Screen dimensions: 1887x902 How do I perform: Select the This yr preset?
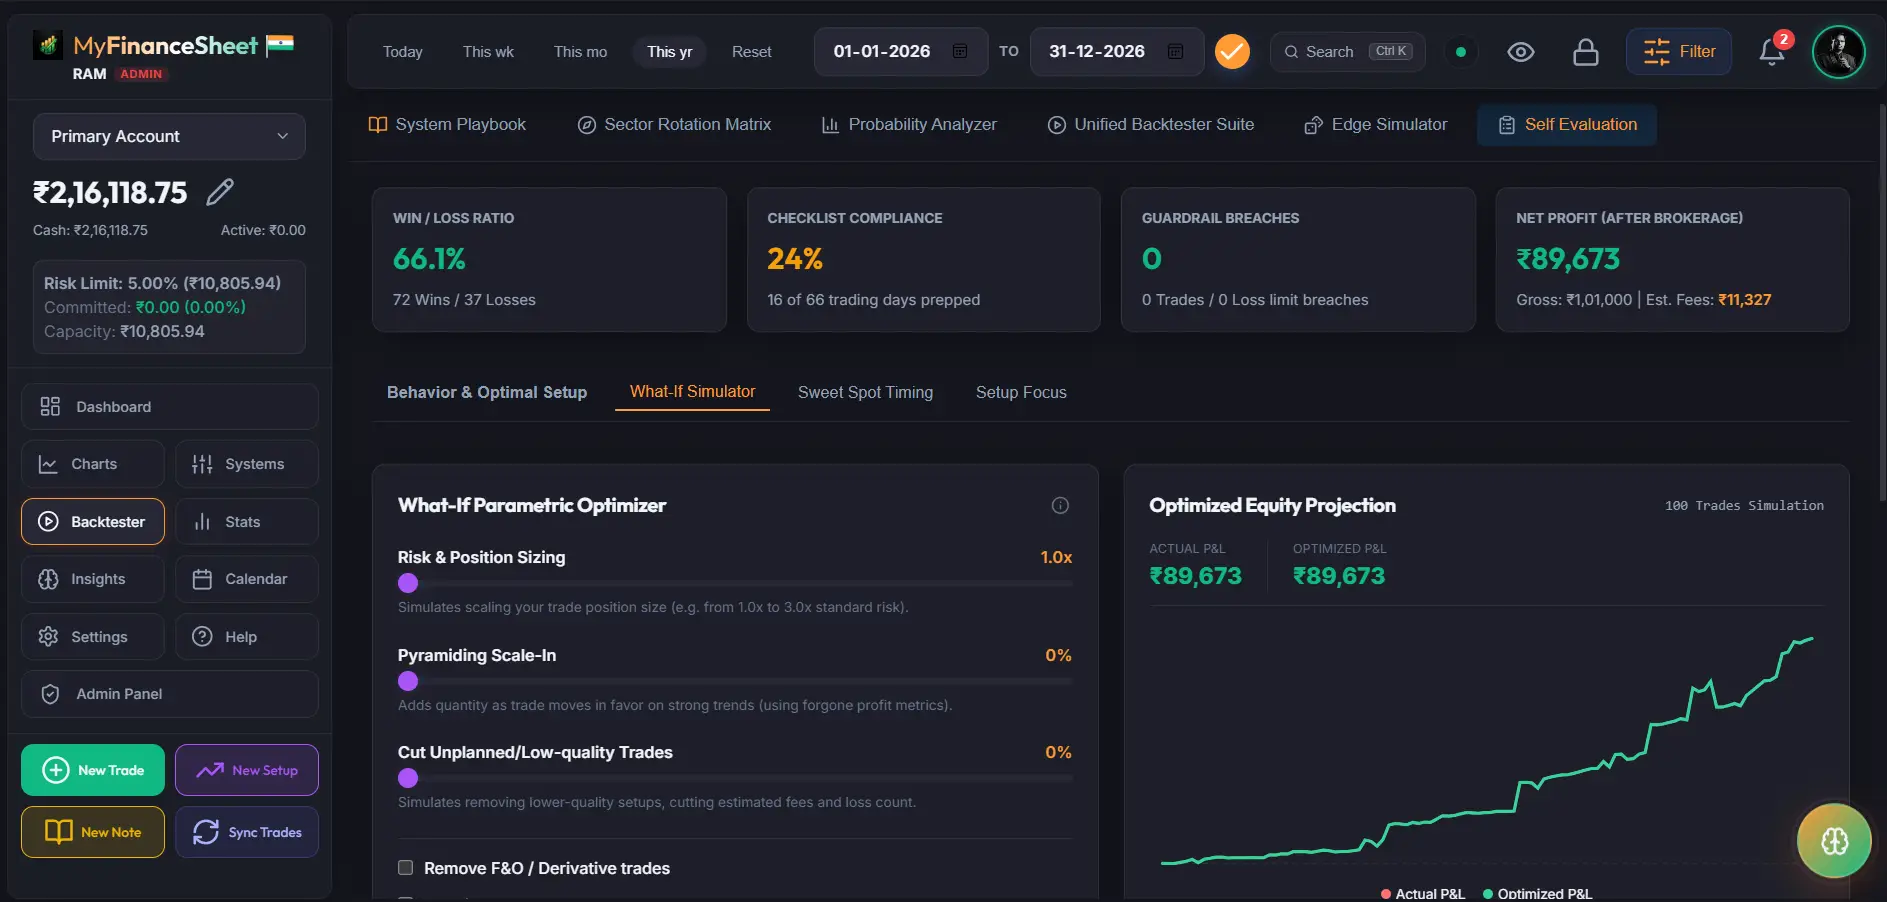[669, 52]
